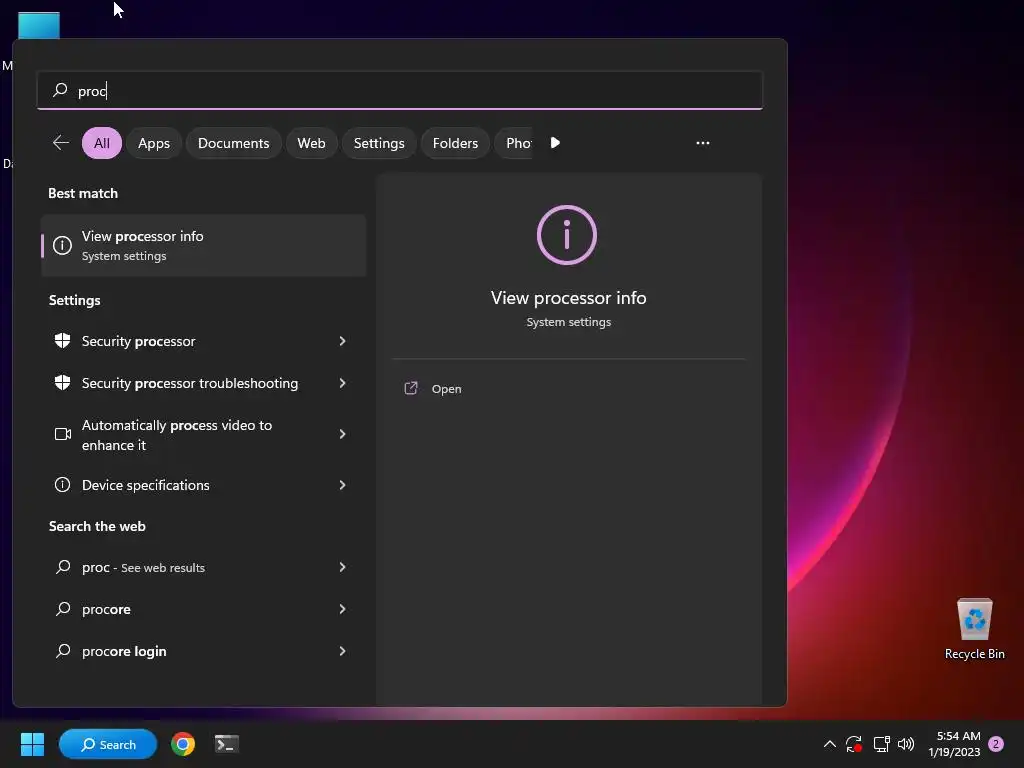Show more filter tabs with play arrow
1024x768 pixels.
(x=555, y=143)
